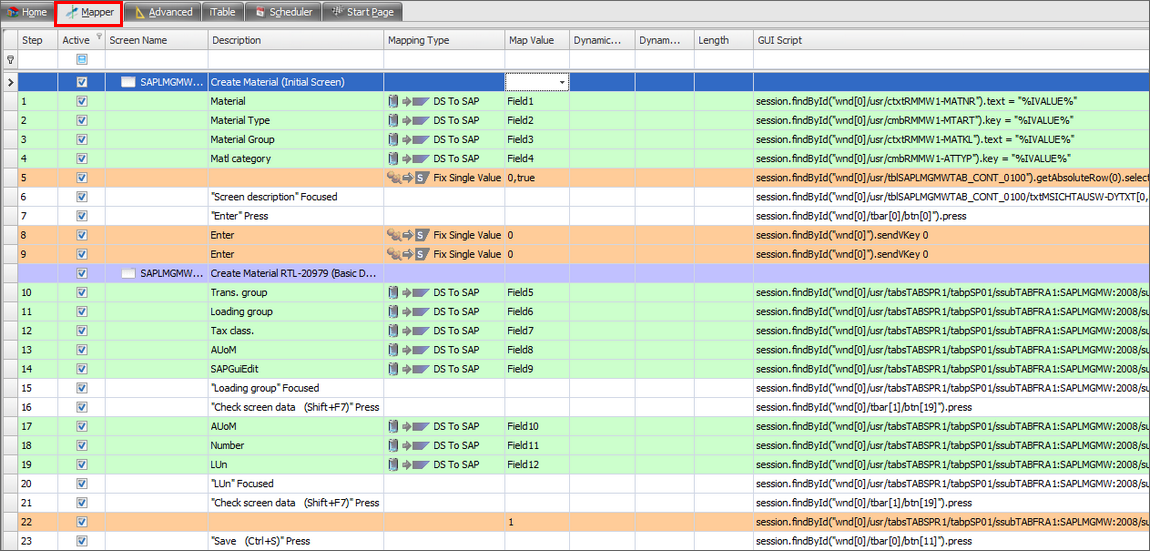Toggle Active checkbox for the Create Material (Initial Screen) row
The height and width of the screenshot is (551, 1150).
pyautogui.click(x=82, y=82)
